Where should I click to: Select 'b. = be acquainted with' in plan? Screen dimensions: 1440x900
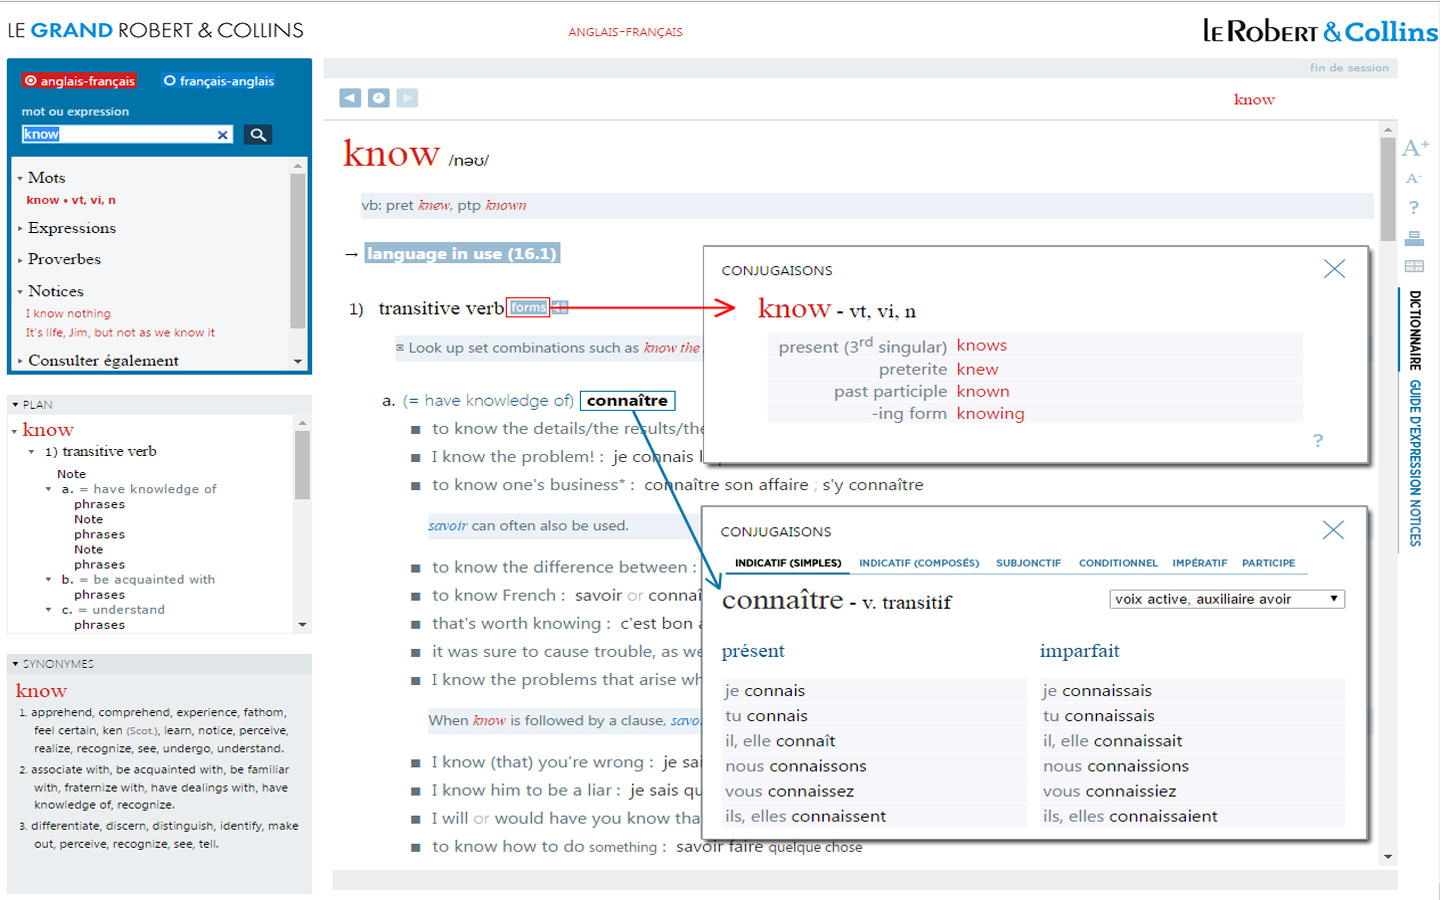coord(138,579)
